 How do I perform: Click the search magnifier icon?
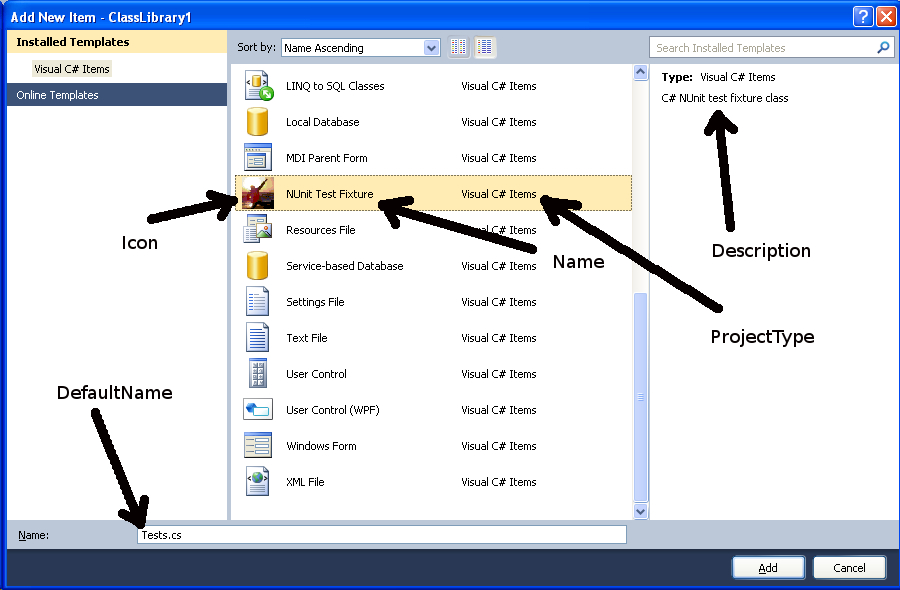coord(883,48)
